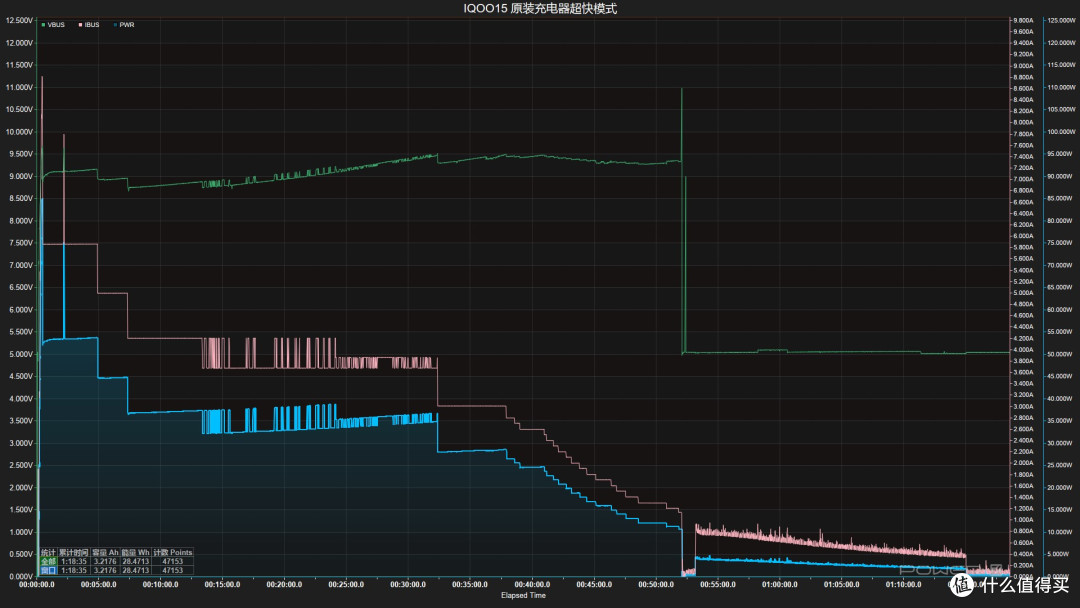Click the 9.000V voltage axis label
Viewport: 1080px width, 608px height.
(x=19, y=176)
